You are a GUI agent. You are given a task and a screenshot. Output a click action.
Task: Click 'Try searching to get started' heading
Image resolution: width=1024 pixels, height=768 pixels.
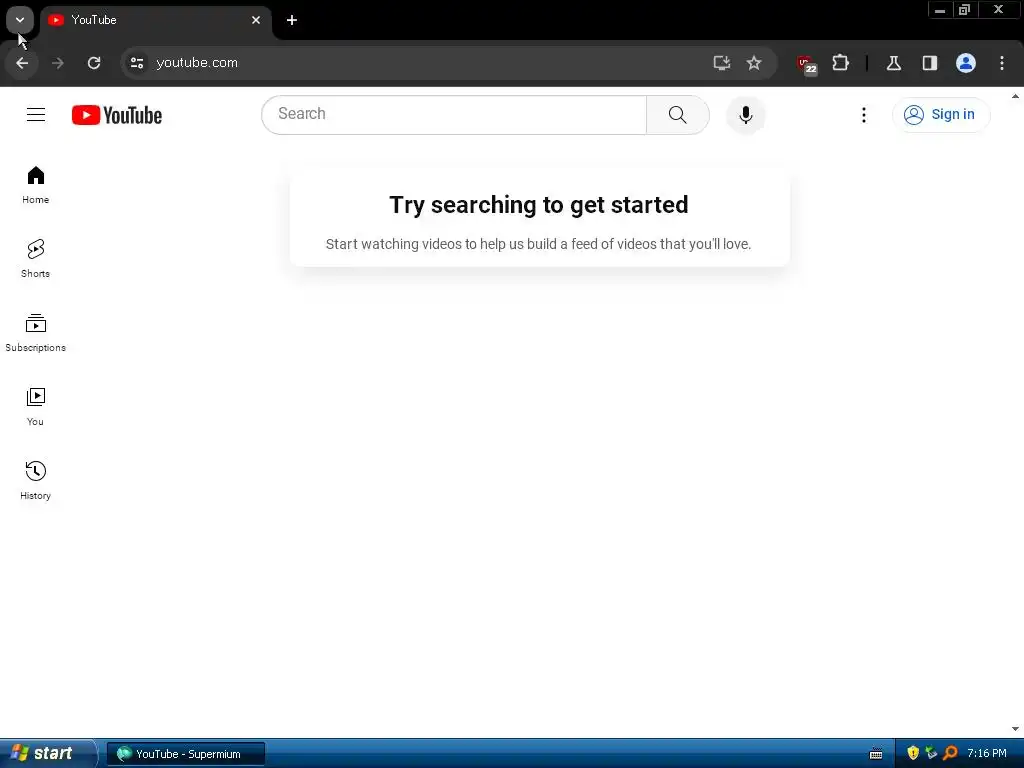(539, 204)
